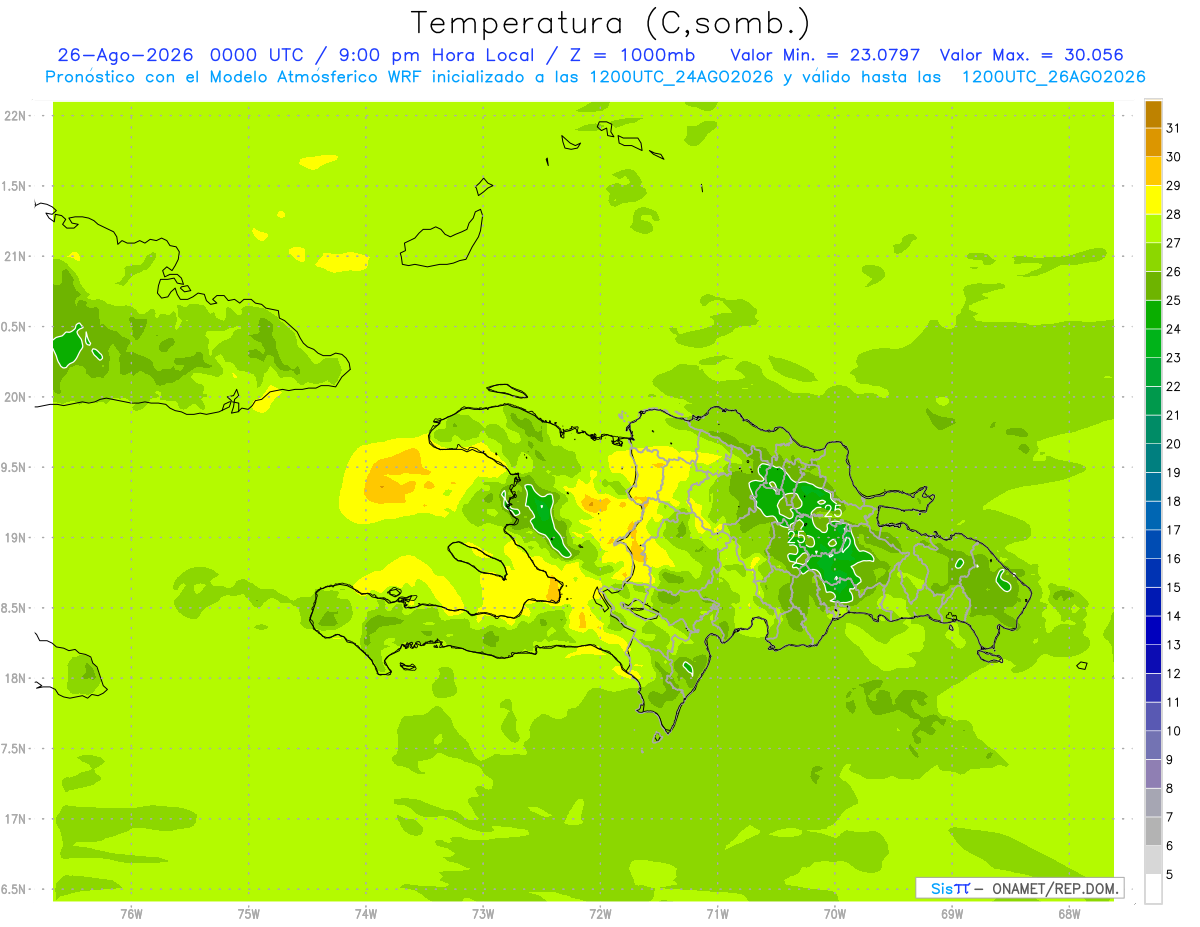Click the "20" label on the colorbar
This screenshot has height=927, width=1200.
(1174, 444)
